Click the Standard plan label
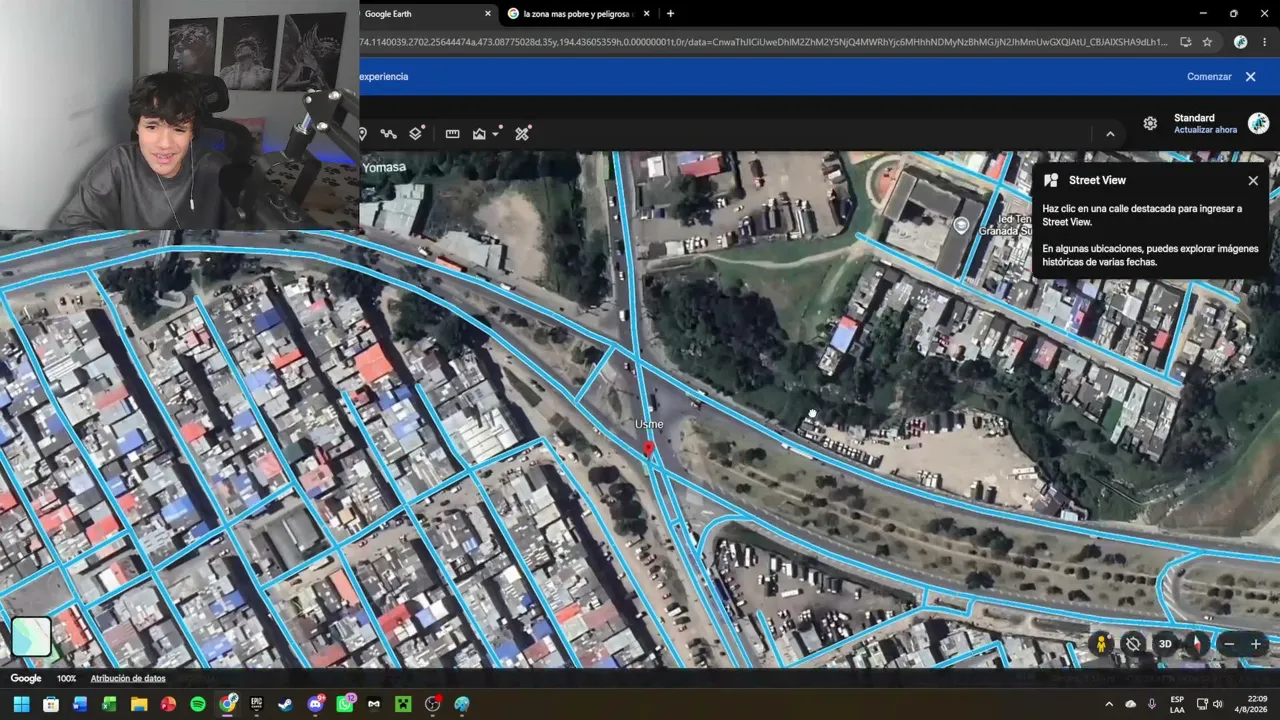1280x720 pixels. [x=1194, y=118]
